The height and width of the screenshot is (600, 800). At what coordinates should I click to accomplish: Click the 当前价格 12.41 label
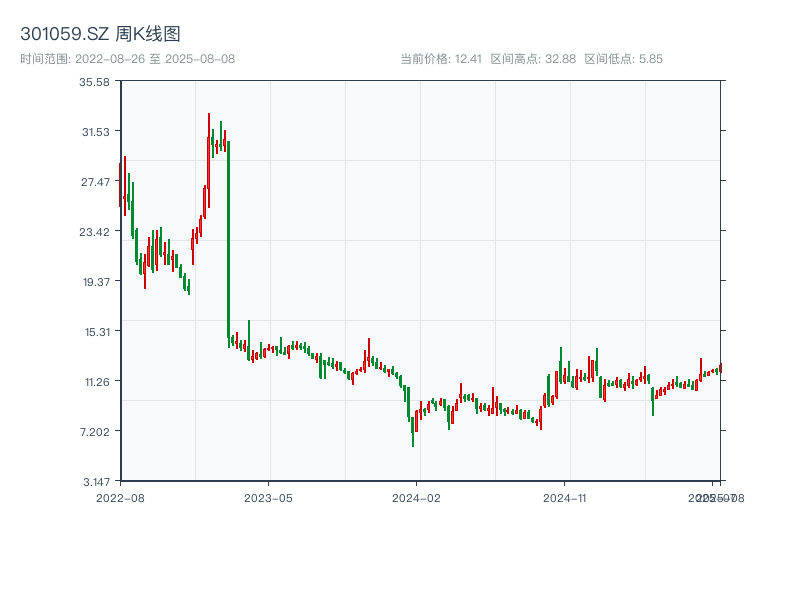pos(441,59)
